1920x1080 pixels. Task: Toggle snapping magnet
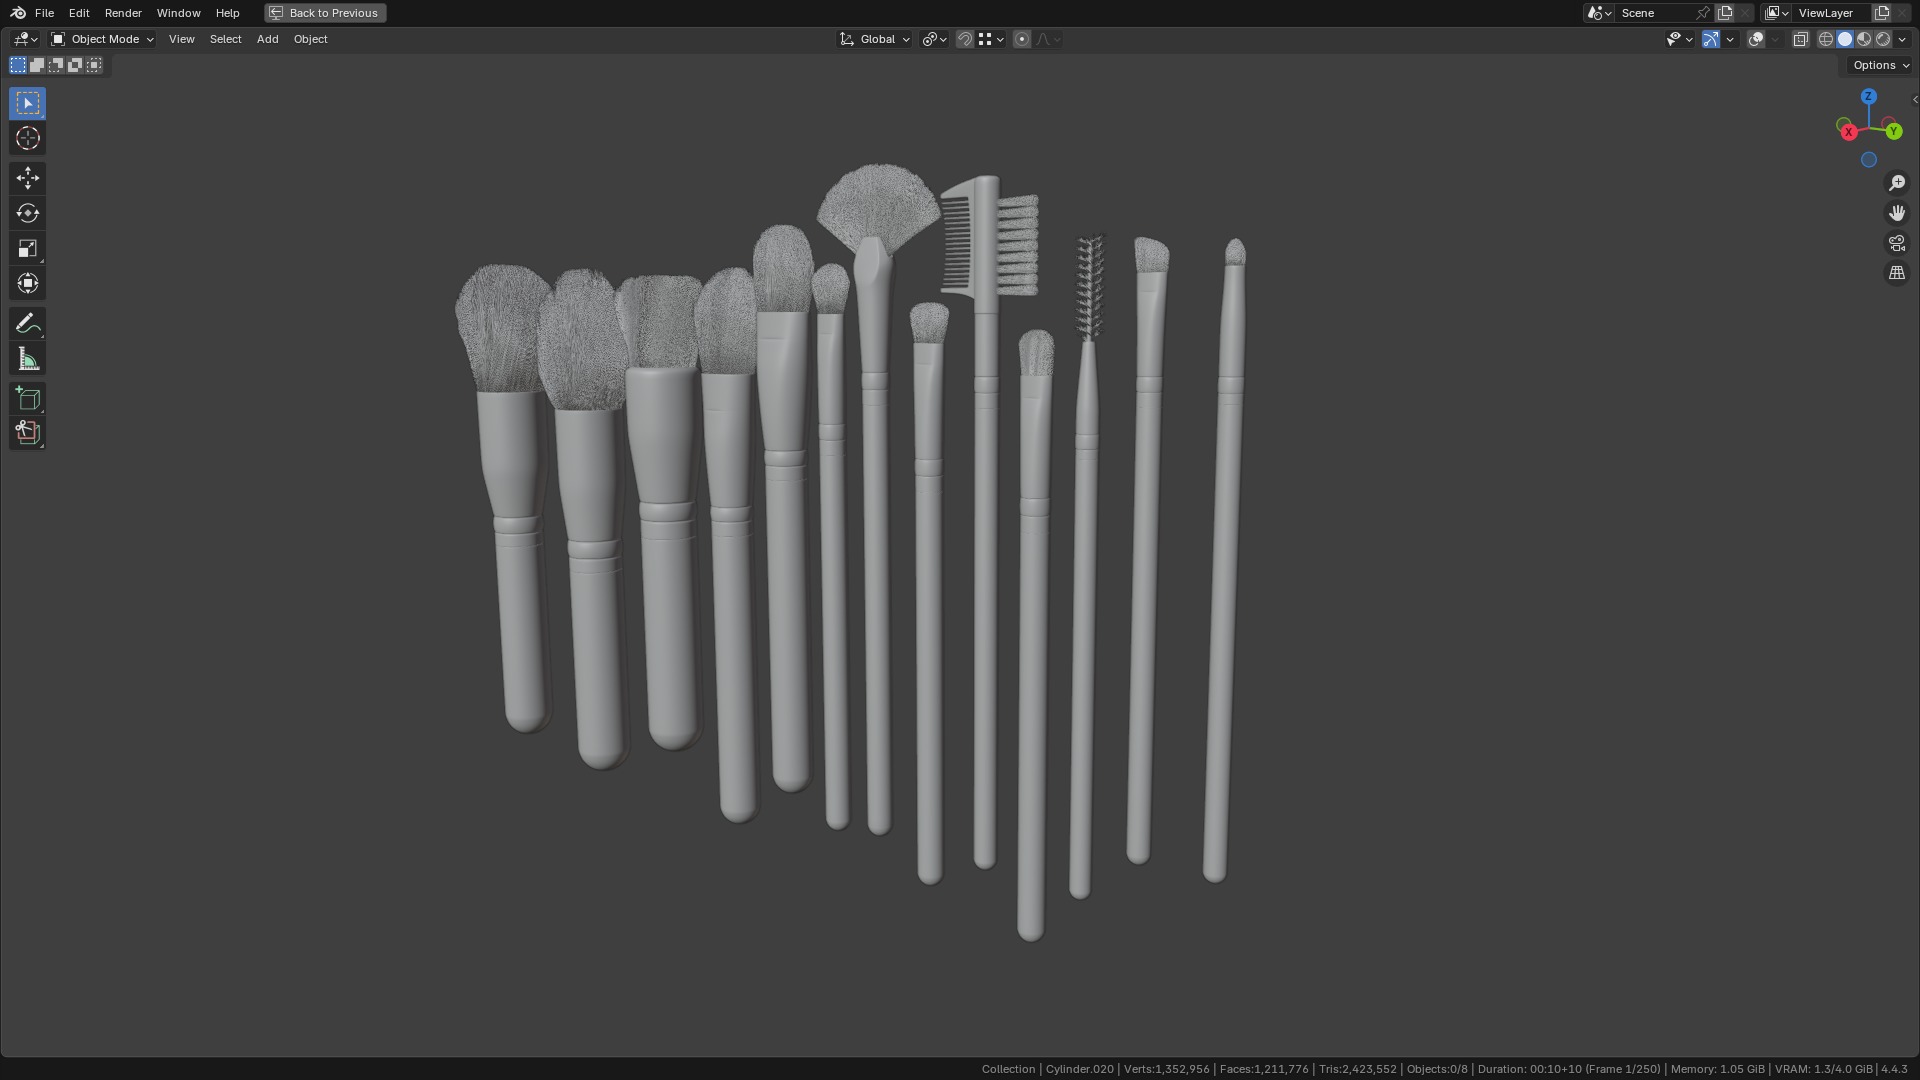point(964,39)
